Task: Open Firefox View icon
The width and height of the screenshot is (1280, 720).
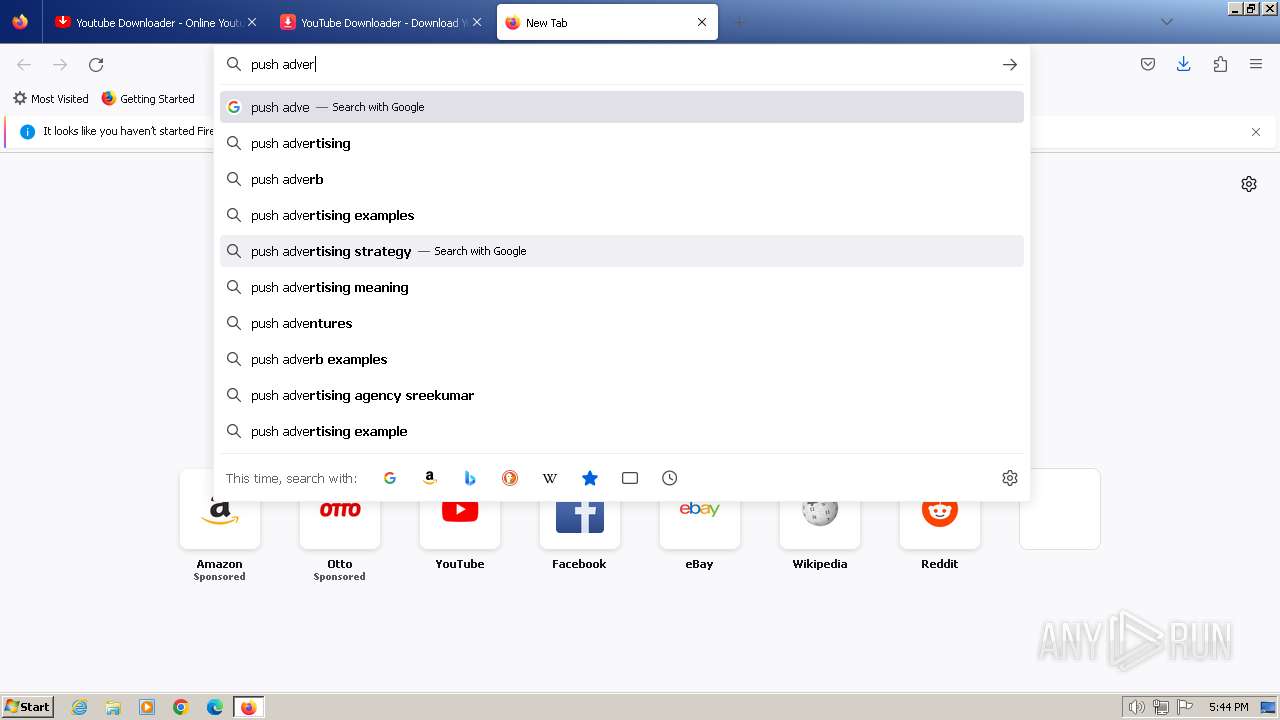Action: [20, 22]
